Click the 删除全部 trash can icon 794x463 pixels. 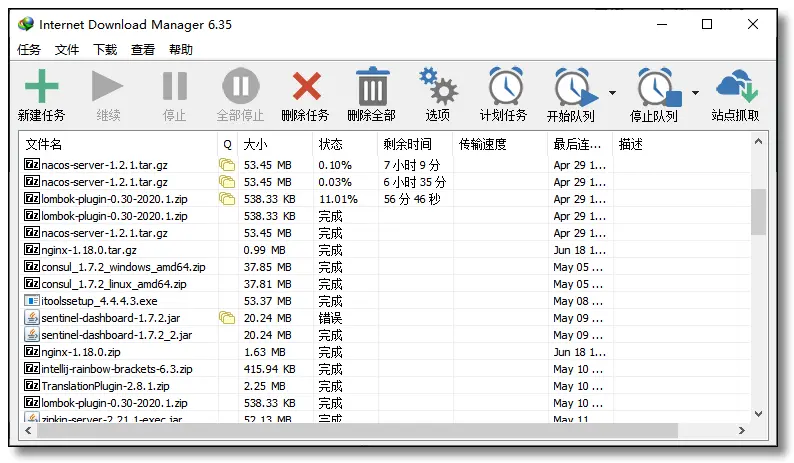(372, 86)
